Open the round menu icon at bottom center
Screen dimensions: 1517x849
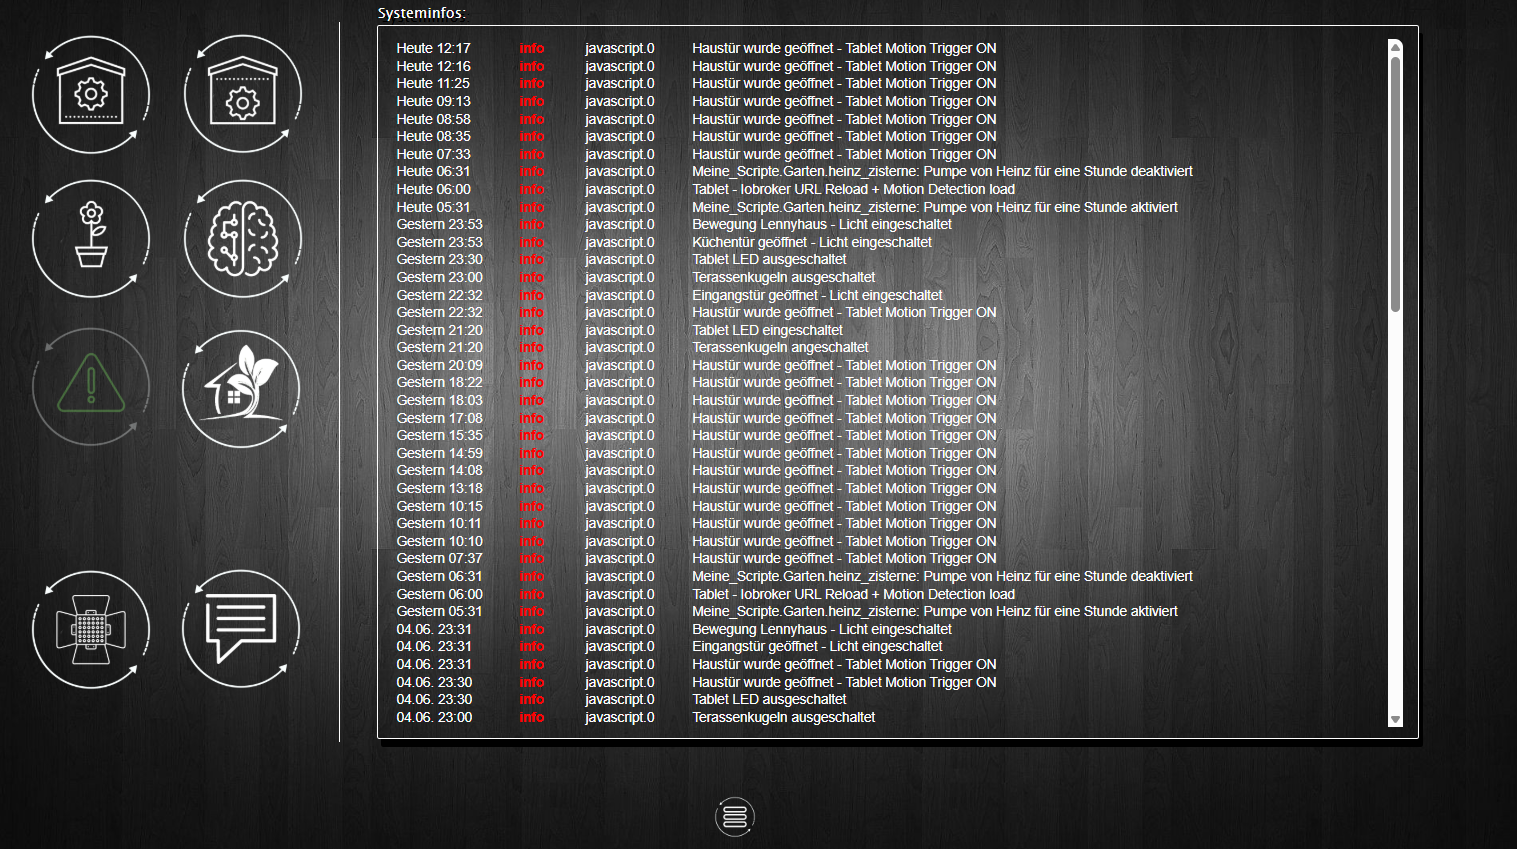735,817
